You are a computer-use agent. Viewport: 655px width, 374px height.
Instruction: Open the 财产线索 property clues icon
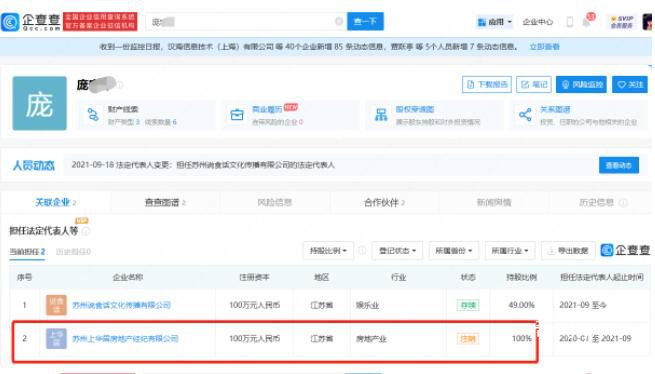(x=93, y=114)
